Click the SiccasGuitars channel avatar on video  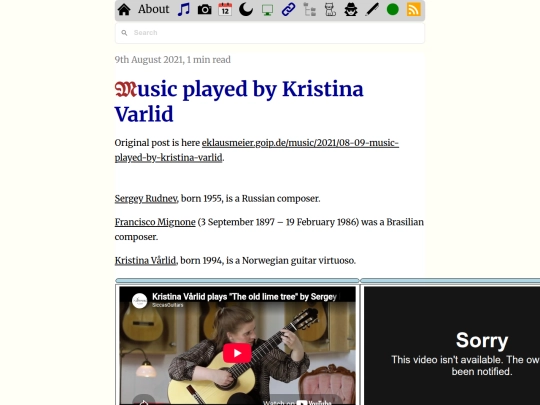coord(139,301)
